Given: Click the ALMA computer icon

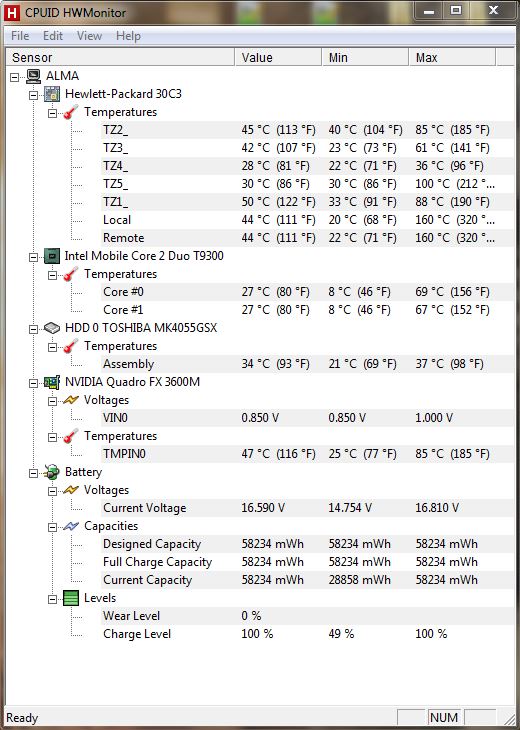Looking at the screenshot, I should tap(34, 76).
